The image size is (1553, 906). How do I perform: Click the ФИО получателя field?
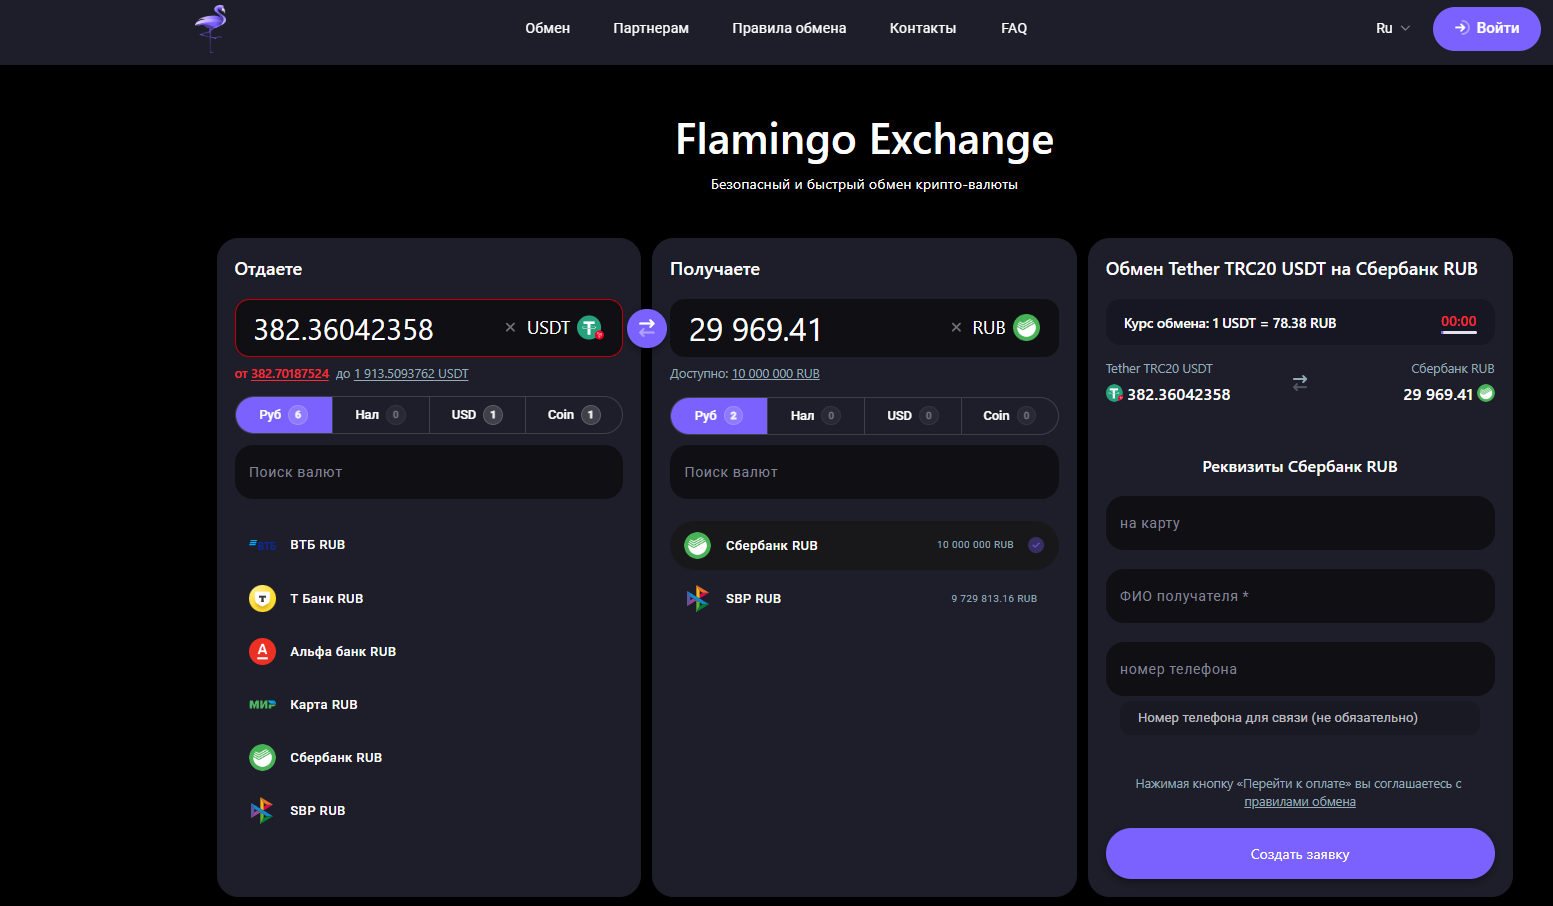tap(1300, 596)
